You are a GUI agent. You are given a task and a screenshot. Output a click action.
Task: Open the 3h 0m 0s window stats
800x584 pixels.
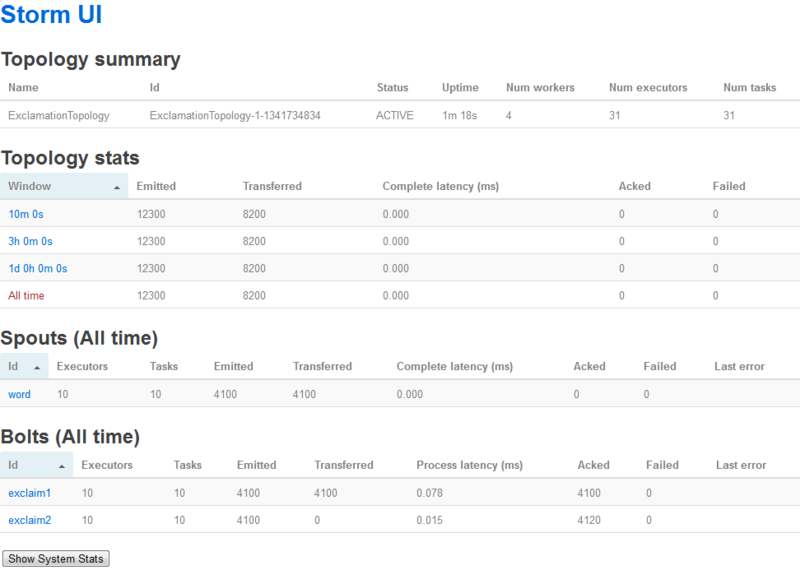29,241
